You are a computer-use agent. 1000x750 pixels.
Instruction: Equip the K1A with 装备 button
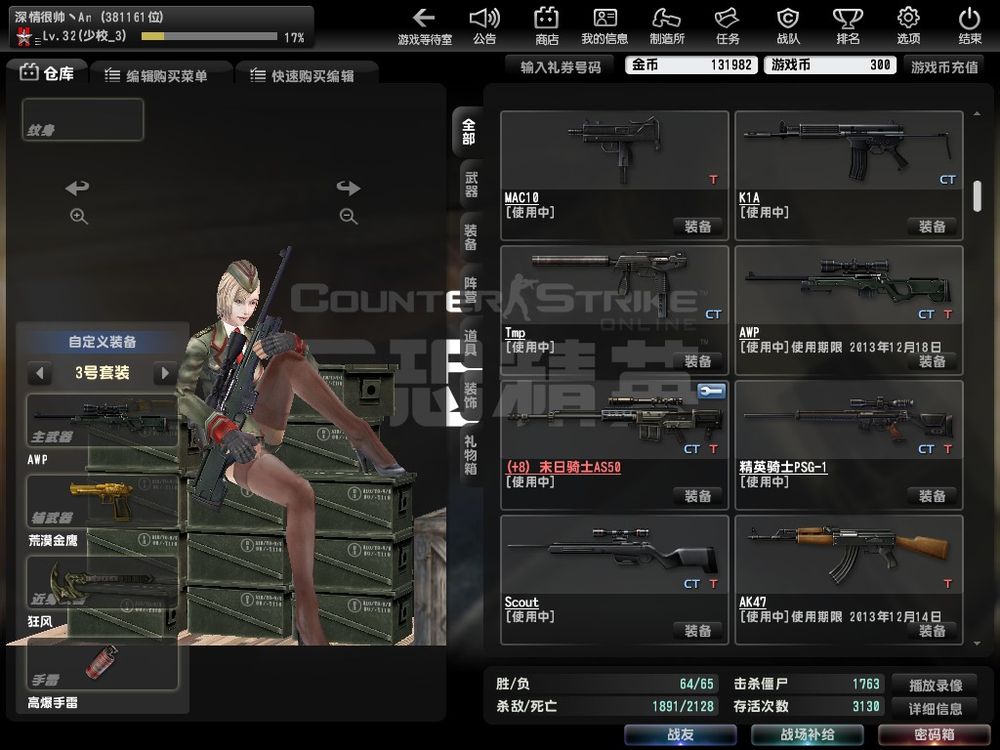(x=932, y=226)
